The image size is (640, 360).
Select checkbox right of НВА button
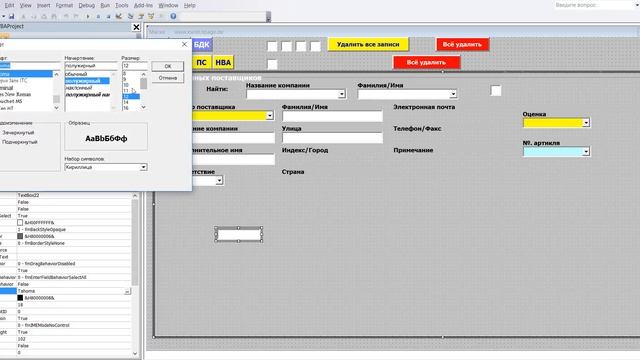coord(272,64)
